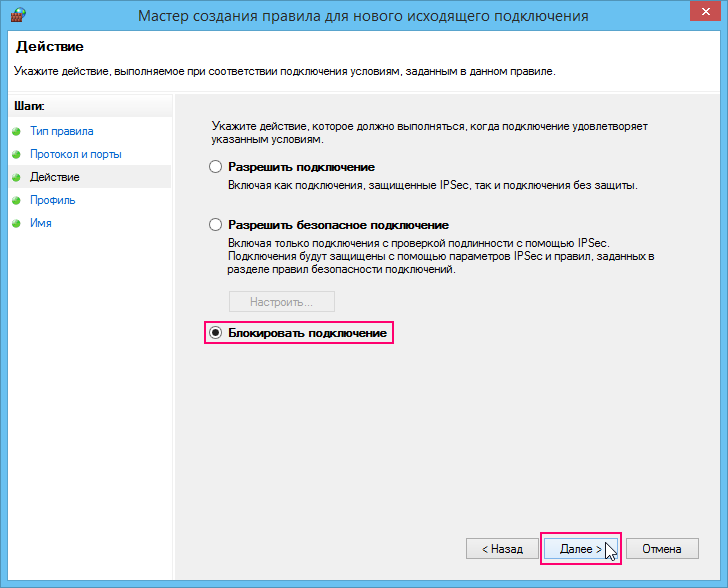Close the rule wizard window
The image size is (728, 588).
(705, 12)
